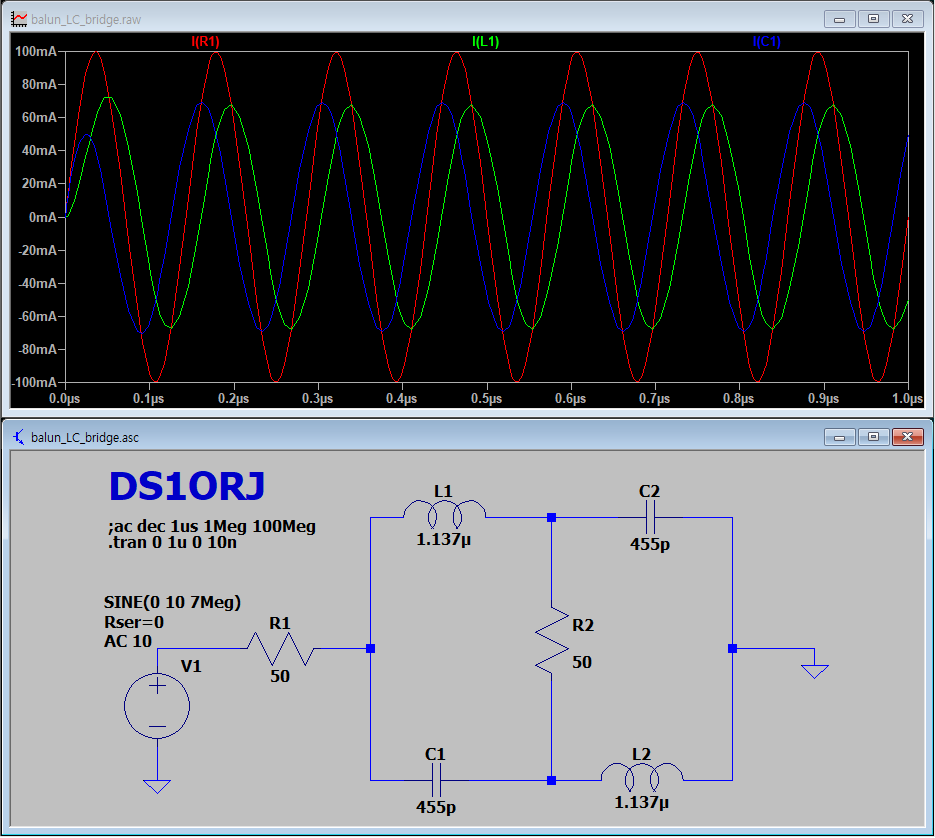Click the 100mA vertical axis label
Image resolution: width=935 pixels, height=838 pixels.
click(36, 51)
